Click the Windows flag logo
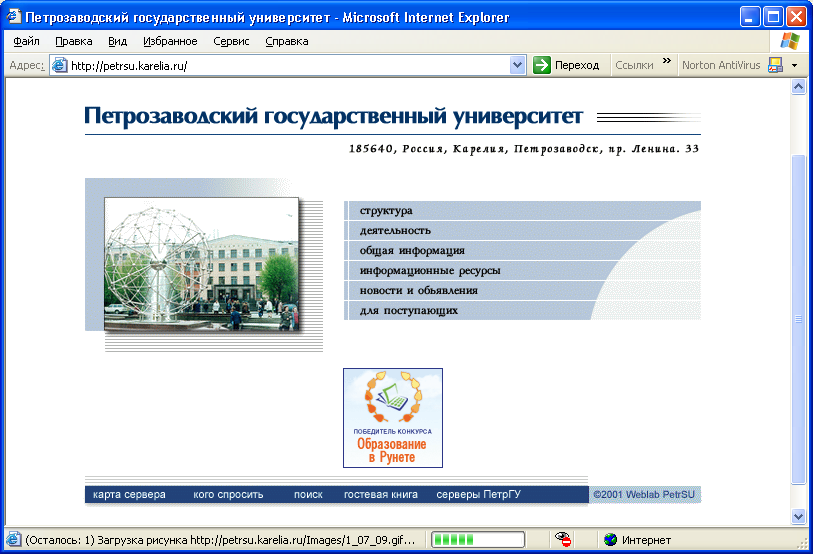Viewport: 813px width, 554px height. pyautogui.click(x=790, y=41)
